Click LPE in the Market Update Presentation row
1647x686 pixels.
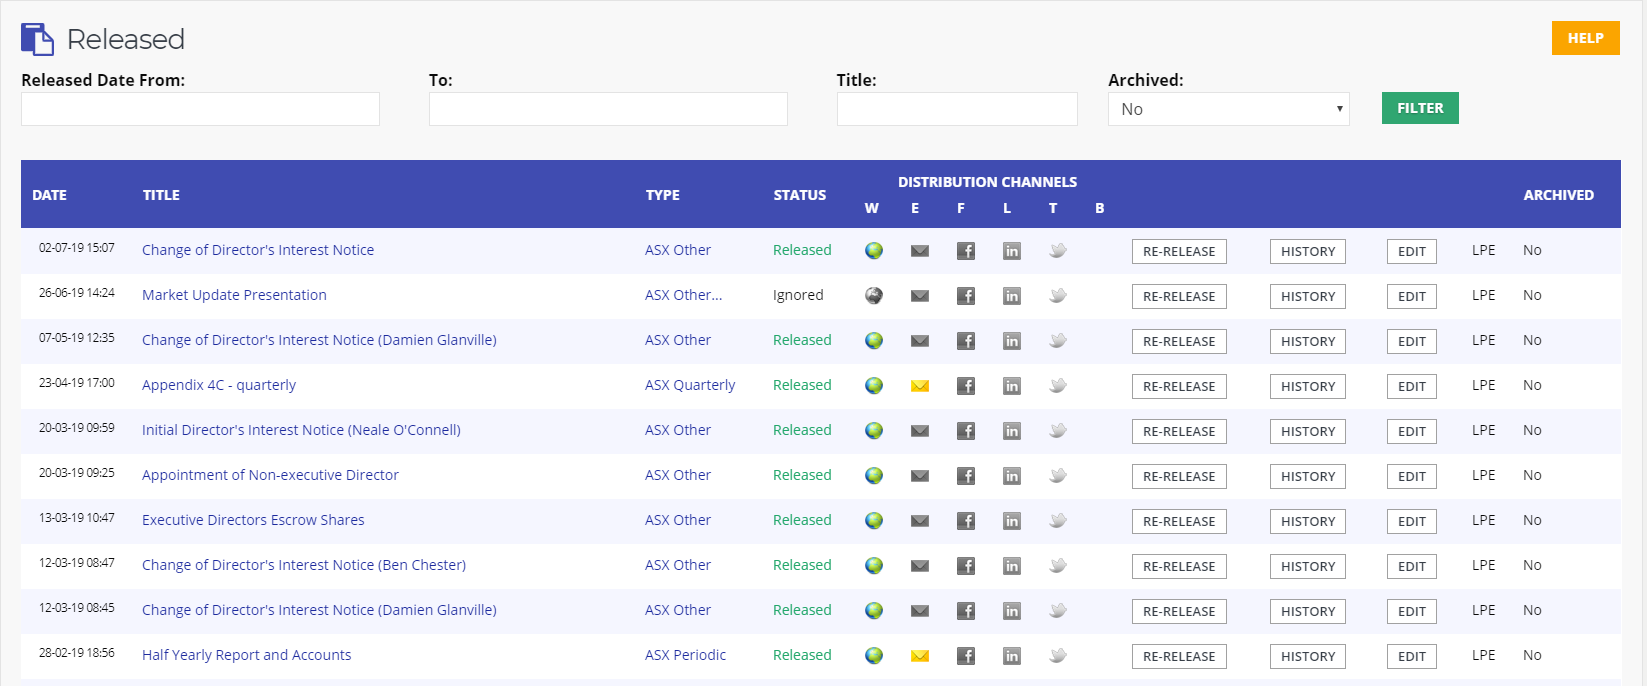coord(1484,295)
